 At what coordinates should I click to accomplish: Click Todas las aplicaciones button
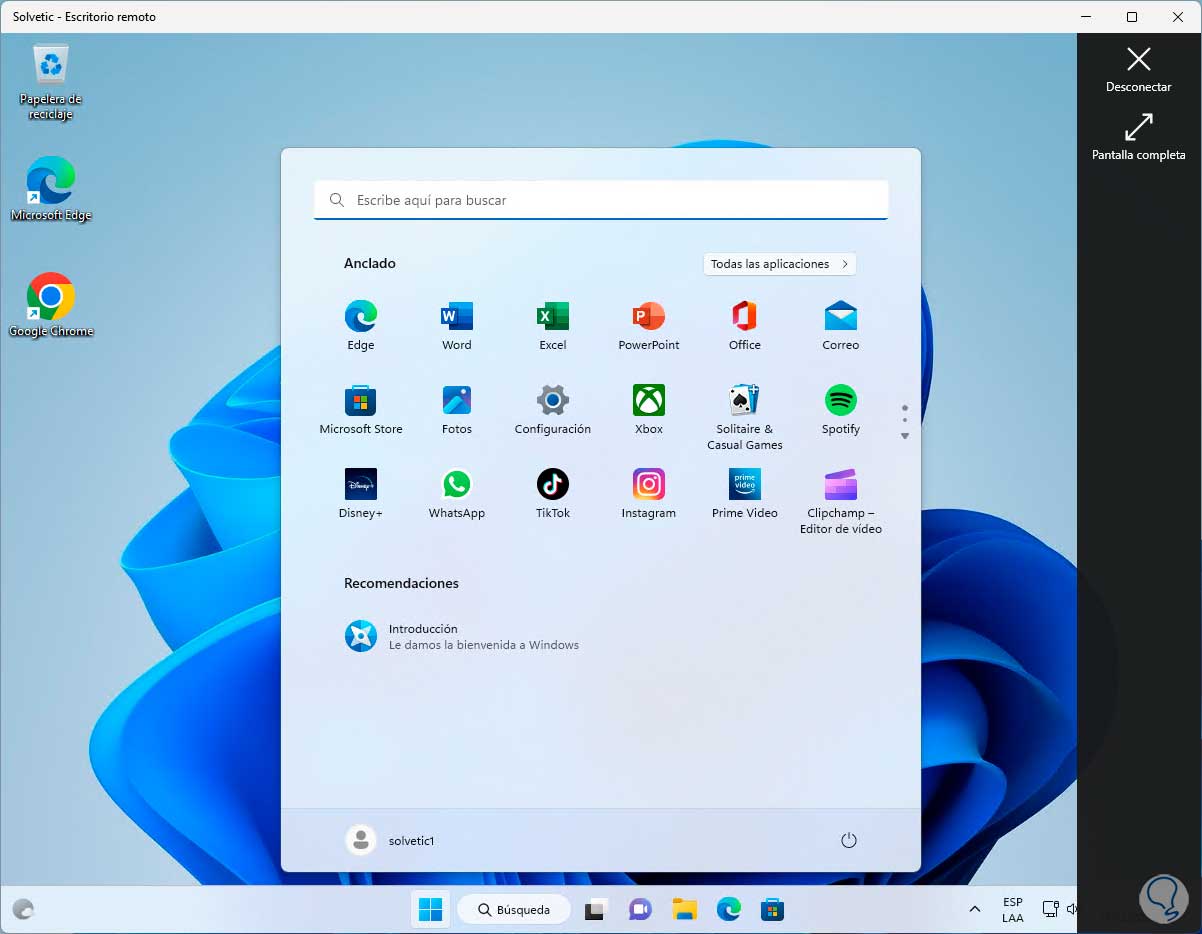tap(780, 264)
